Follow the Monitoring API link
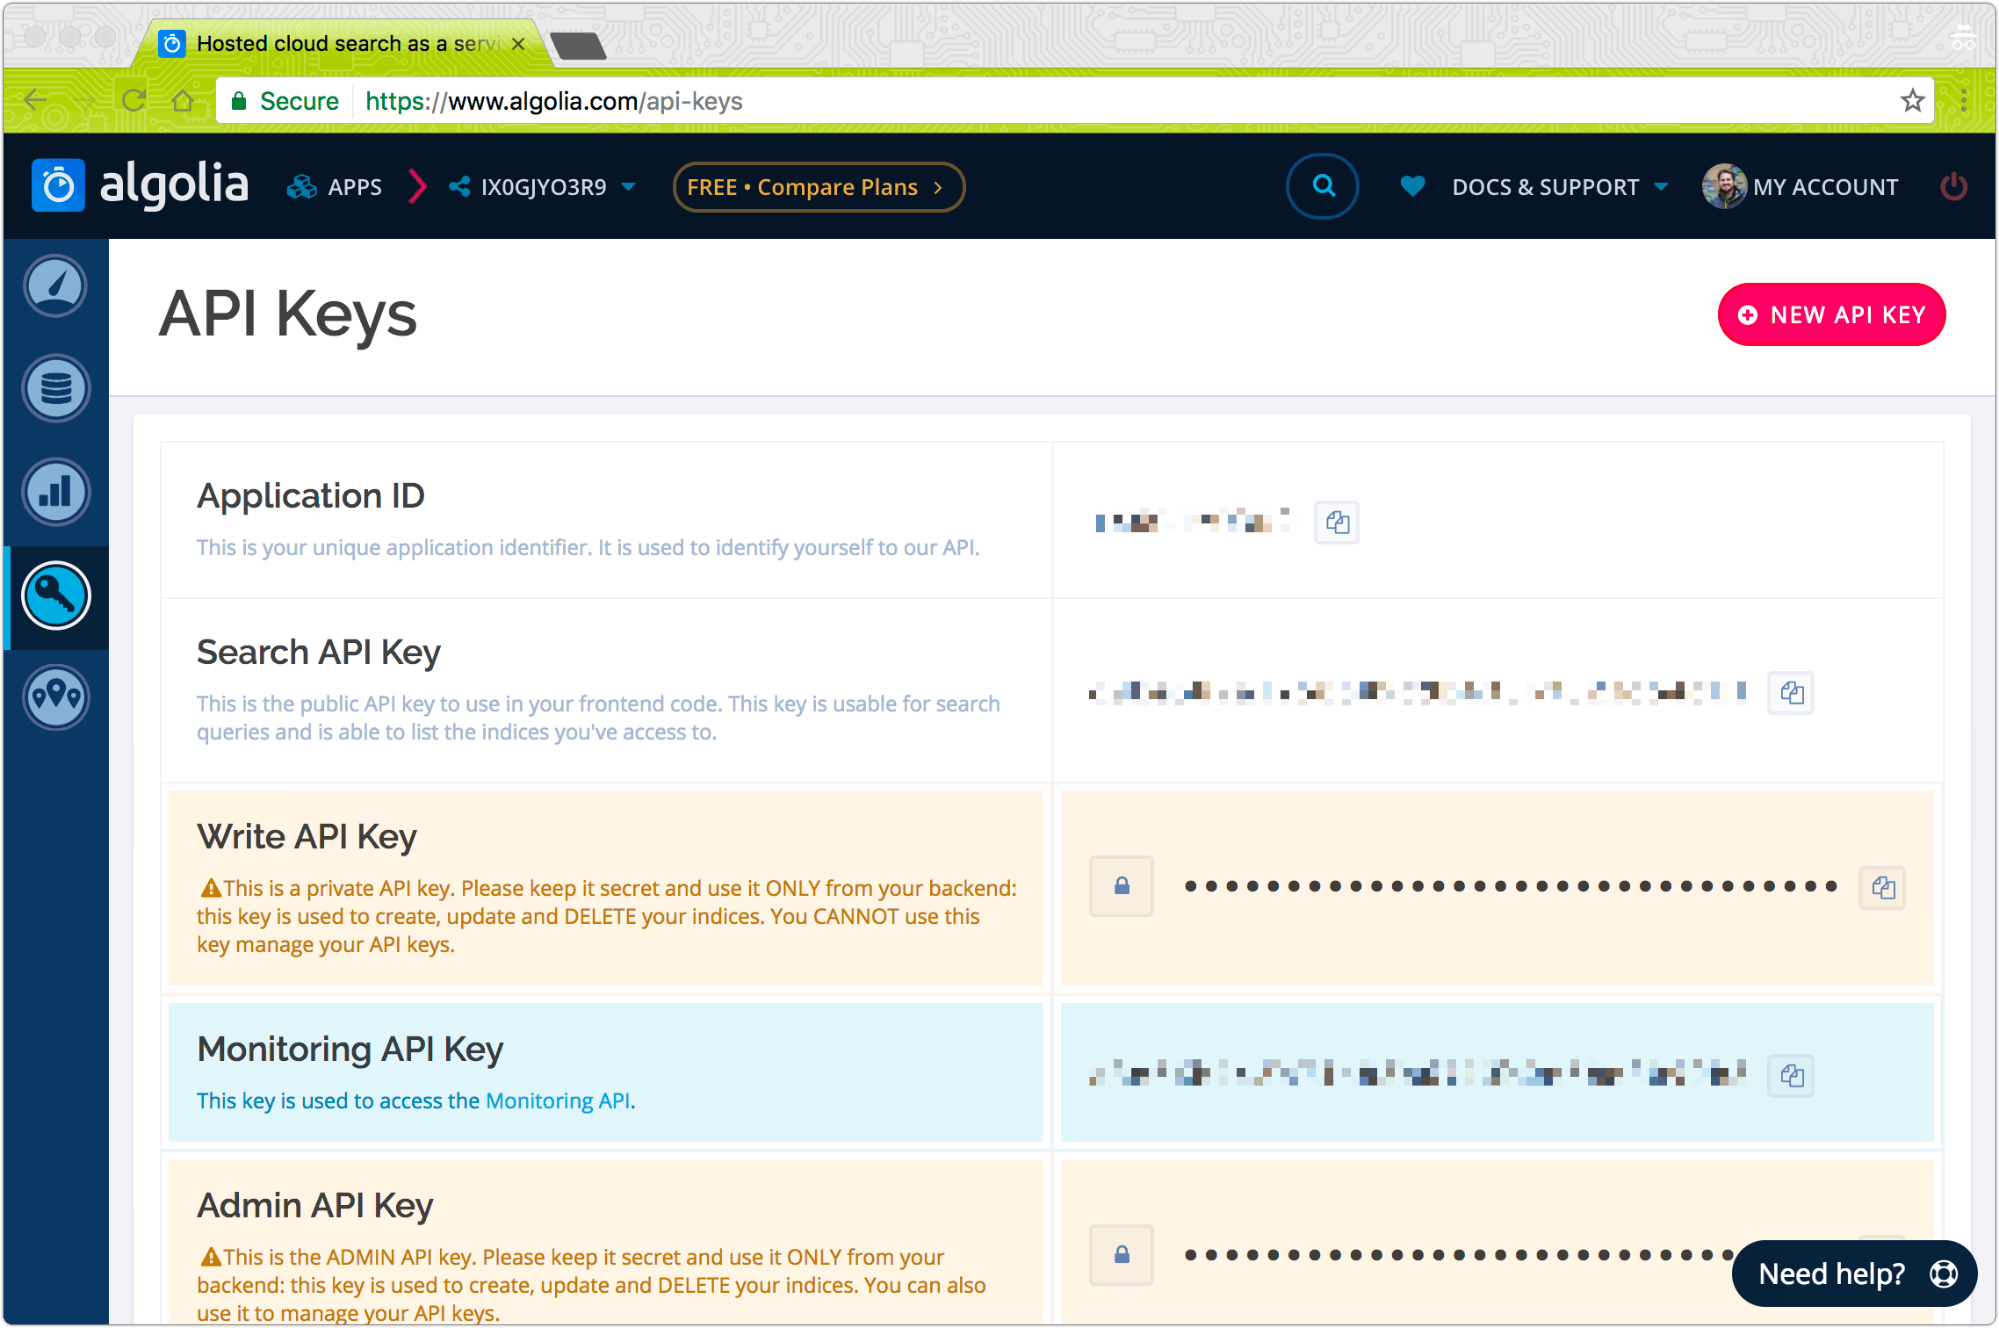This screenshot has width=1999, height=1328. pyautogui.click(x=558, y=1101)
